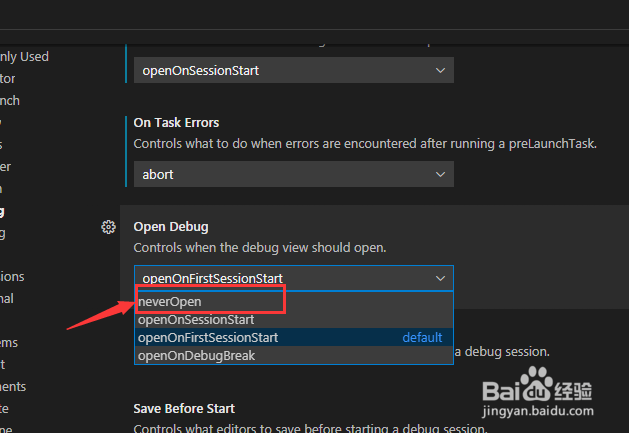The height and width of the screenshot is (433, 629).
Task: Click the chevron on the abort dropdown
Action: pyautogui.click(x=440, y=174)
